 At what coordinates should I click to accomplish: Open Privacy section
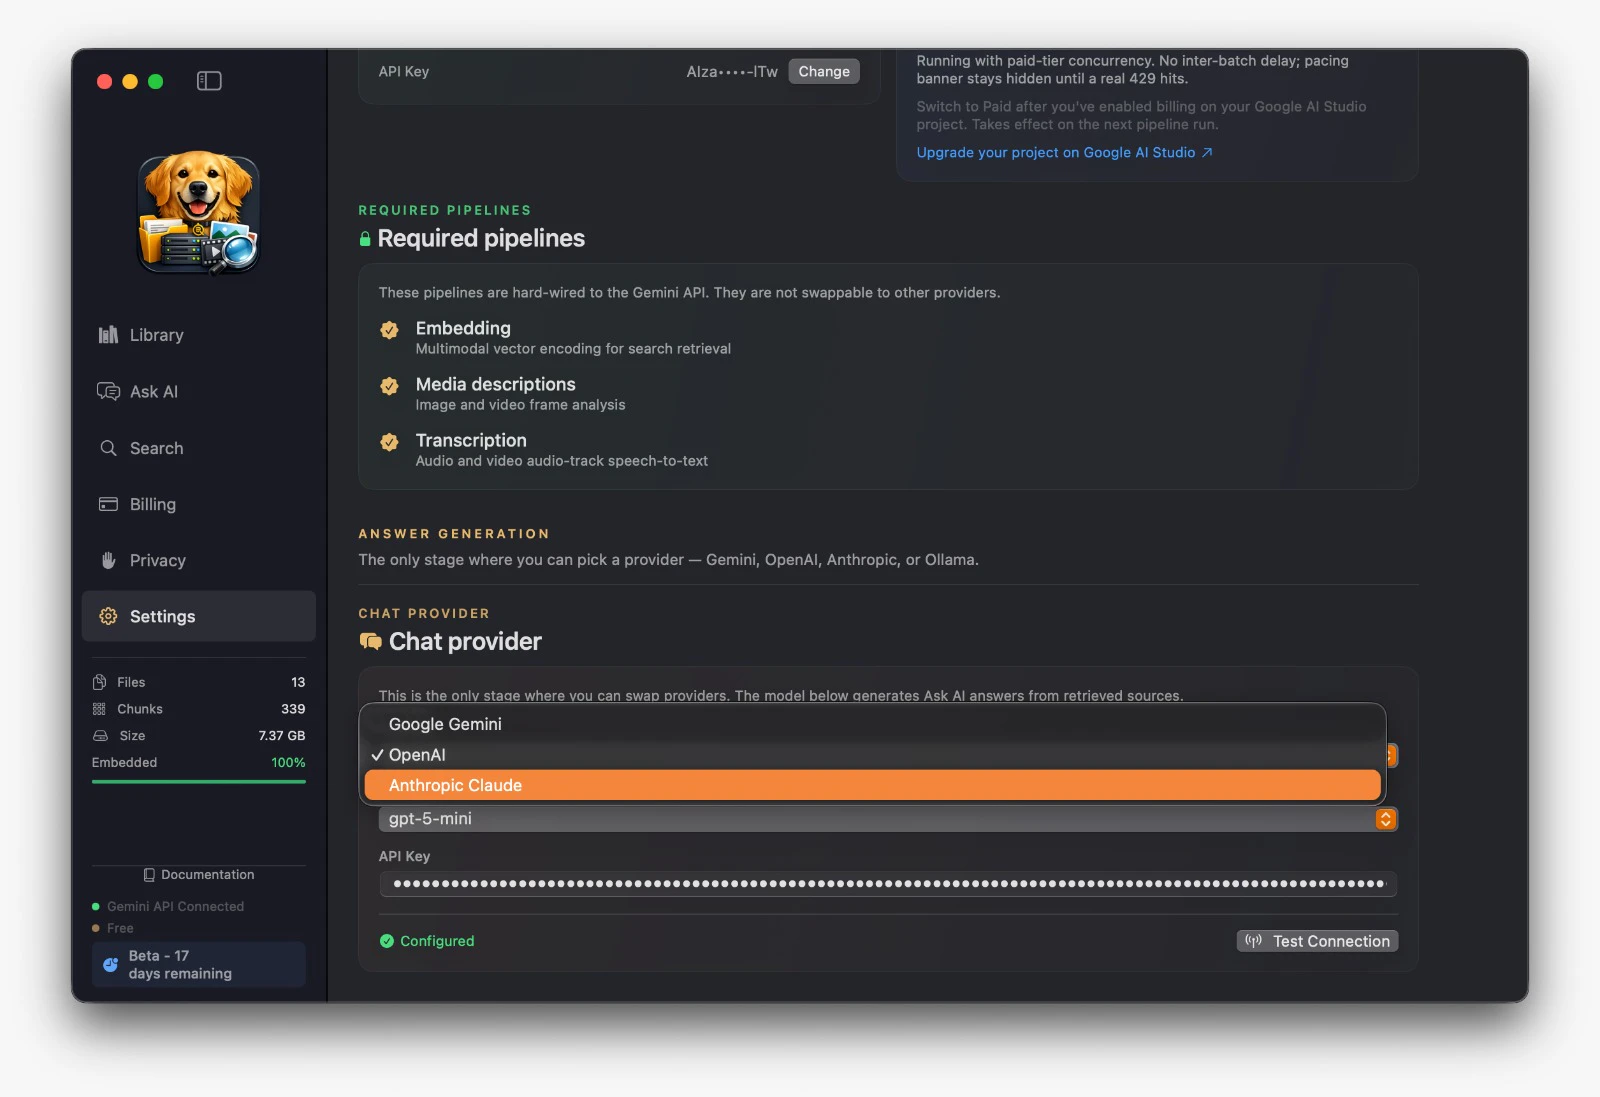click(x=198, y=560)
